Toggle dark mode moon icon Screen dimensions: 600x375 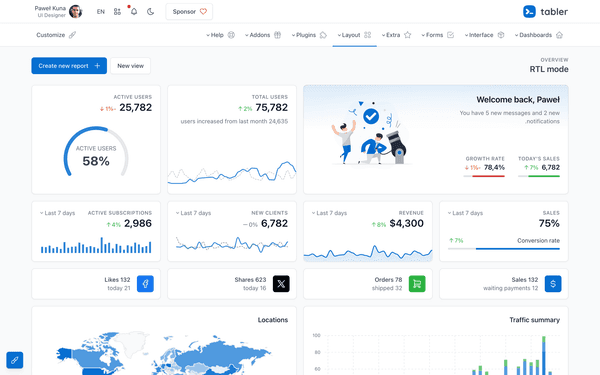(150, 11)
